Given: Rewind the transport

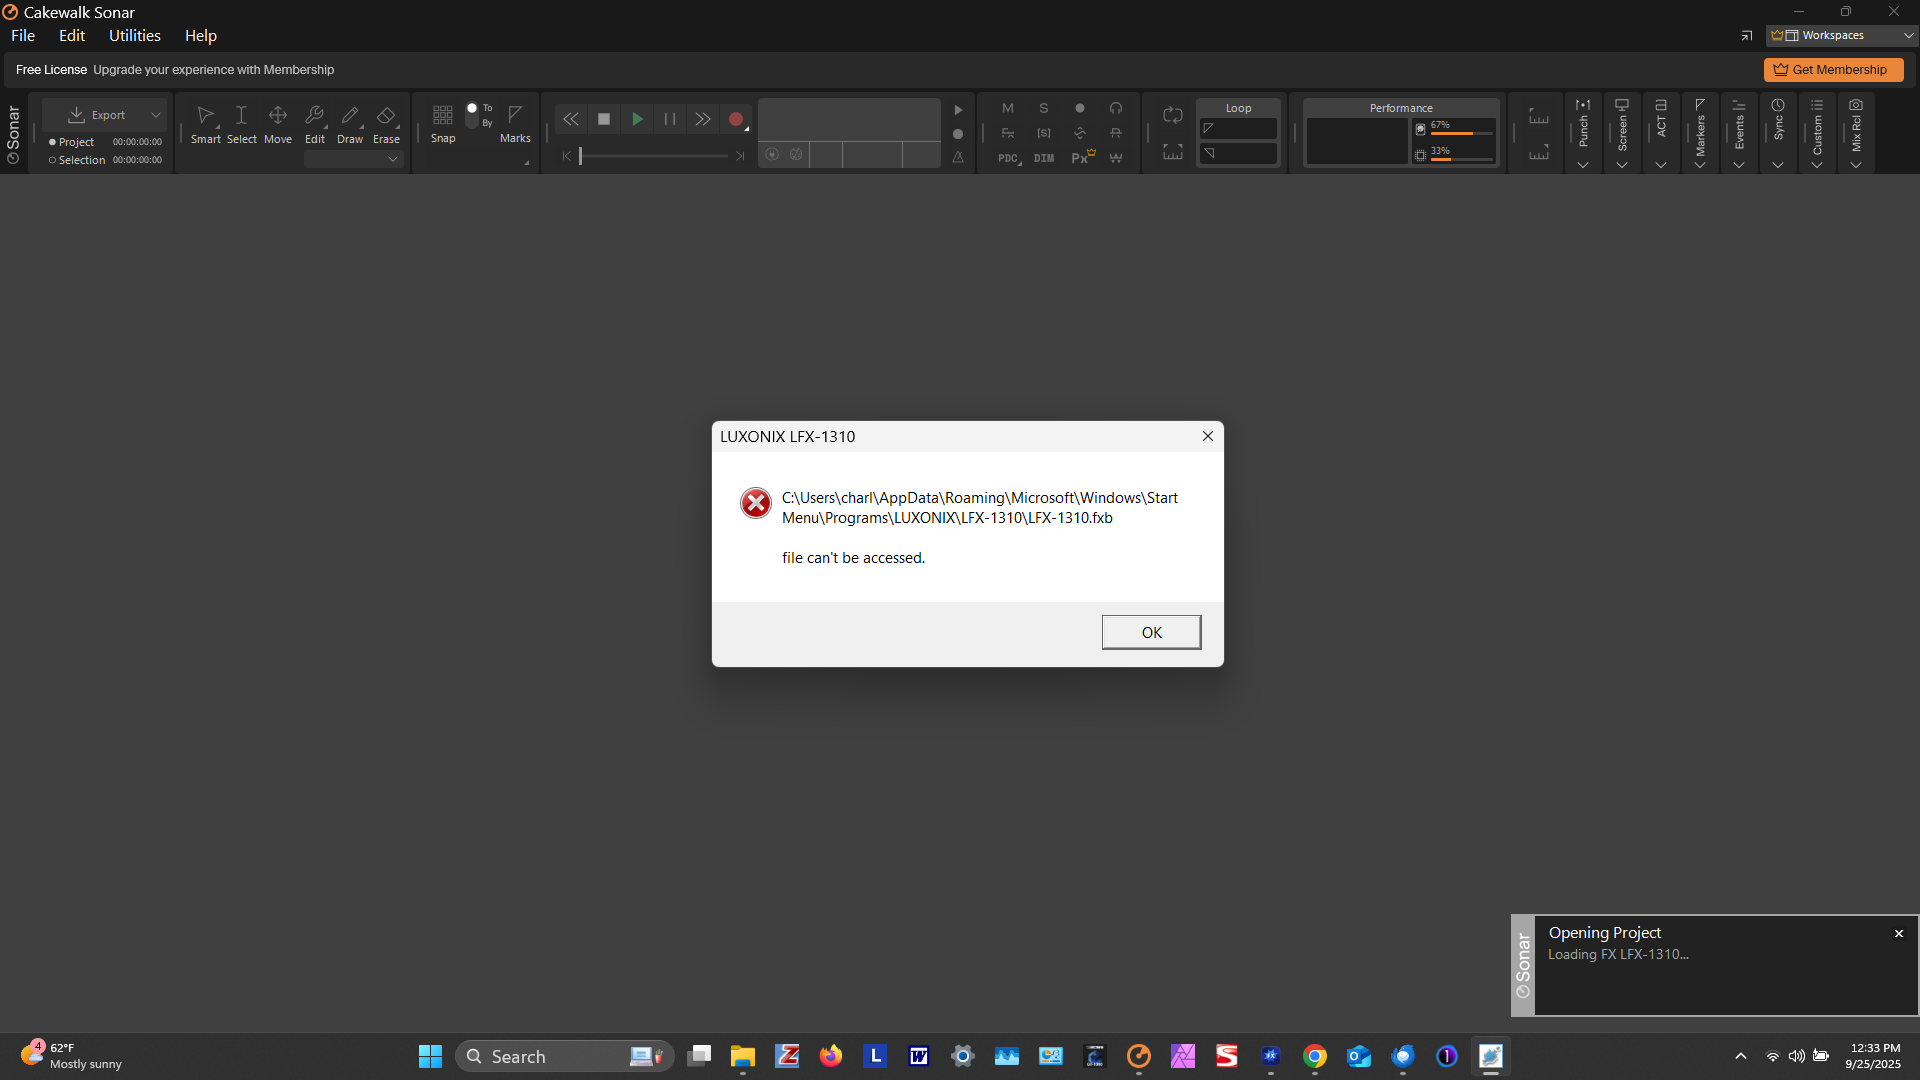Looking at the screenshot, I should (570, 119).
